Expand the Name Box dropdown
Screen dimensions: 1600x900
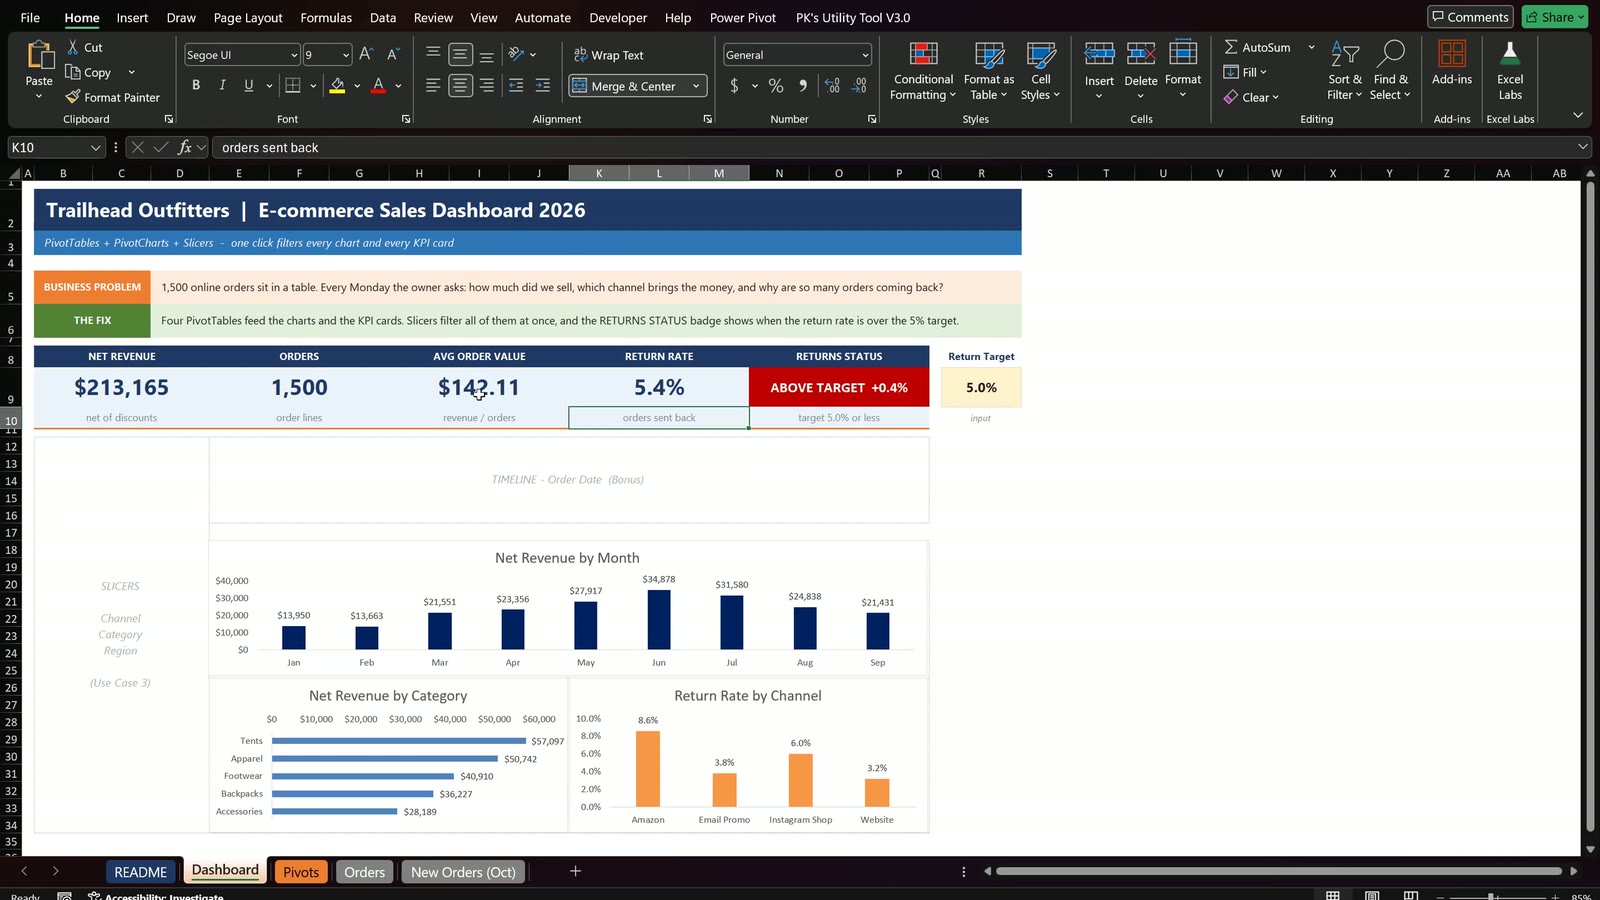[95, 147]
